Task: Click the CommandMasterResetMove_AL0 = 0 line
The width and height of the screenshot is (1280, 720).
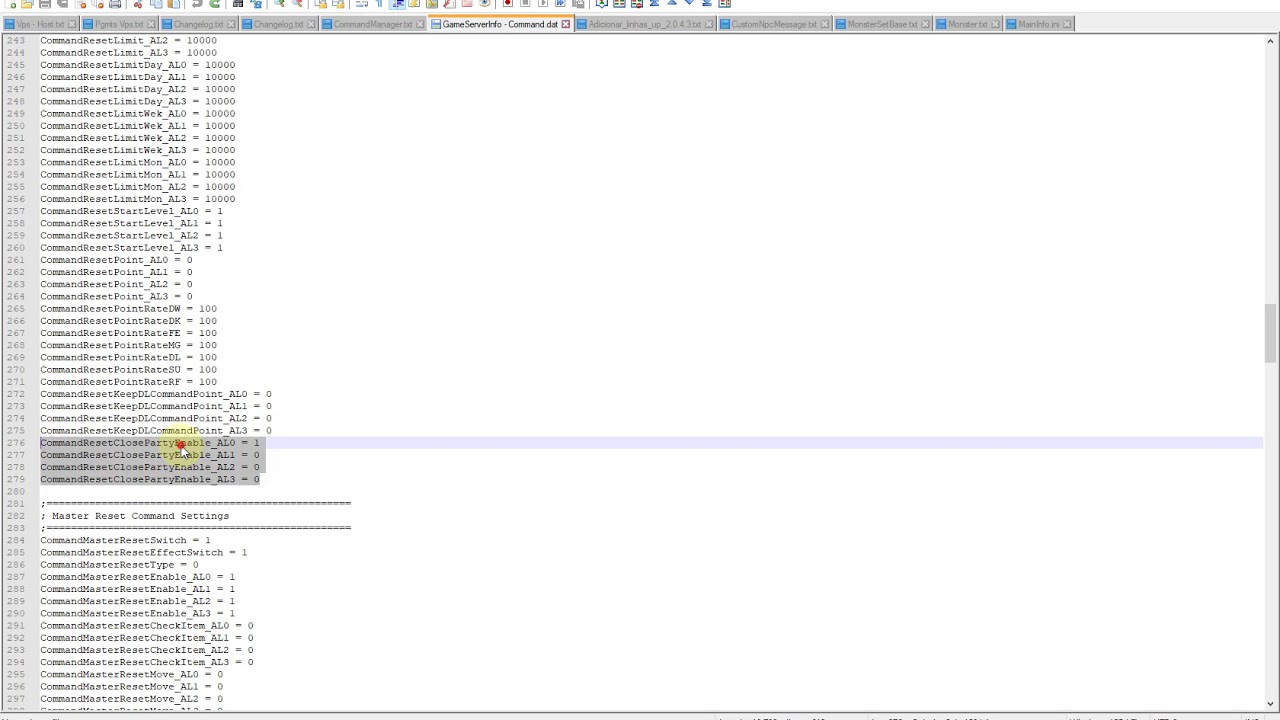Action: pyautogui.click(x=131, y=675)
